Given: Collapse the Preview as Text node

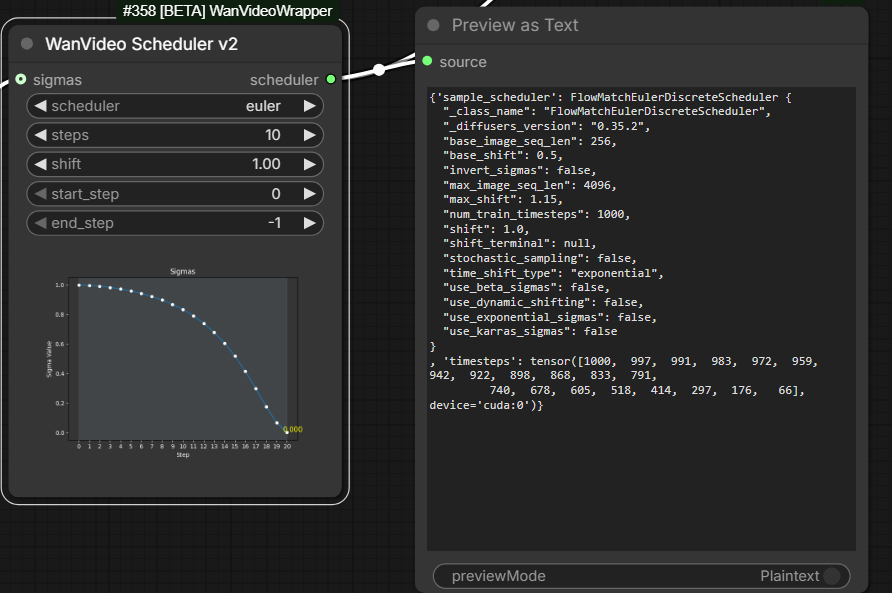Looking at the screenshot, I should pyautogui.click(x=431, y=25).
